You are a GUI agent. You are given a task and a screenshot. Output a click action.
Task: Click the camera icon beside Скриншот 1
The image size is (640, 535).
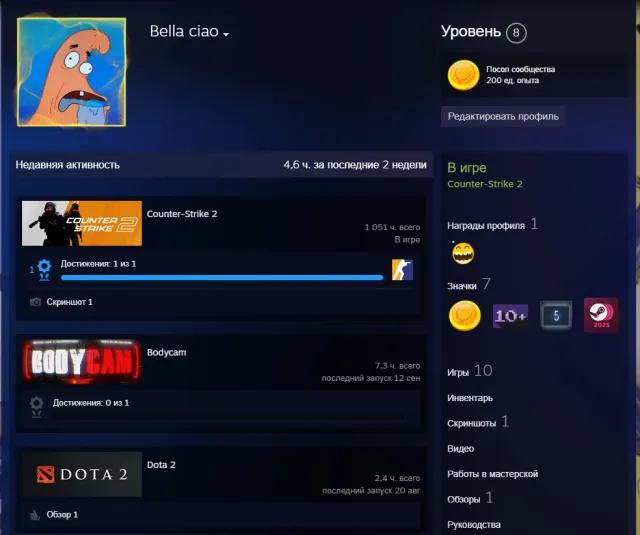click(36, 302)
